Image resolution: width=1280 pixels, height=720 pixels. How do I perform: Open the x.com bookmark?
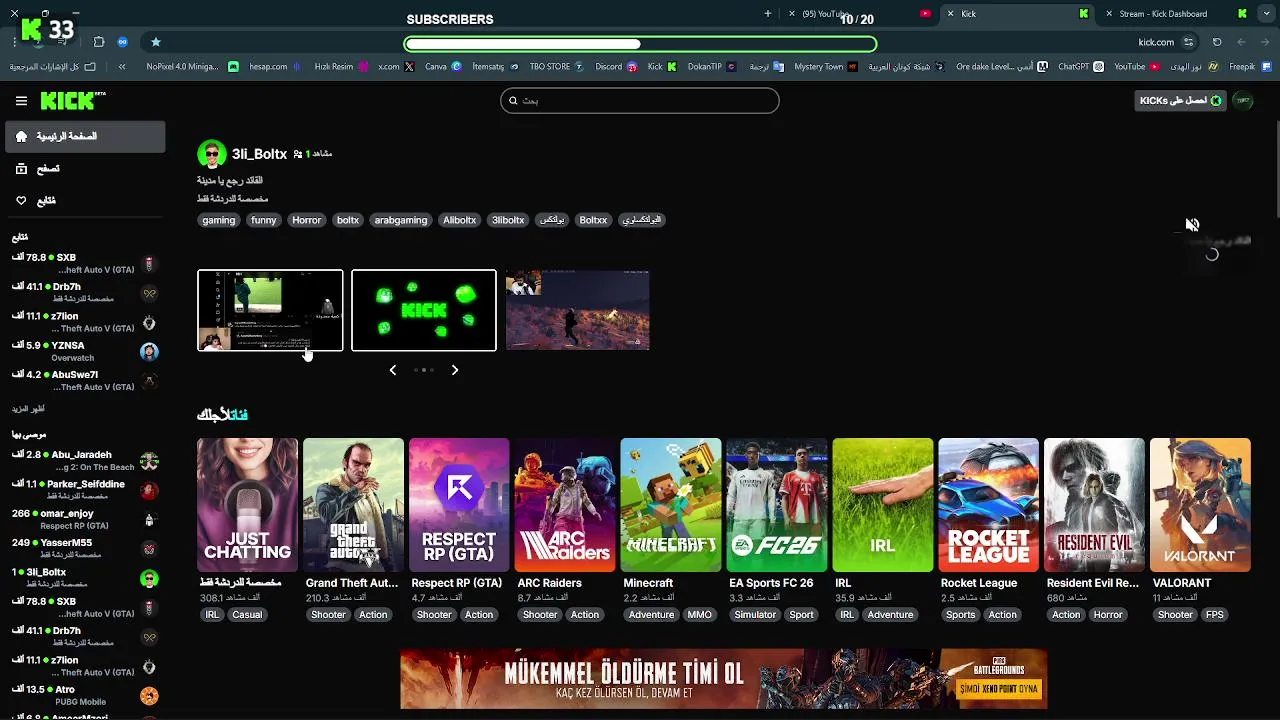click(396, 67)
